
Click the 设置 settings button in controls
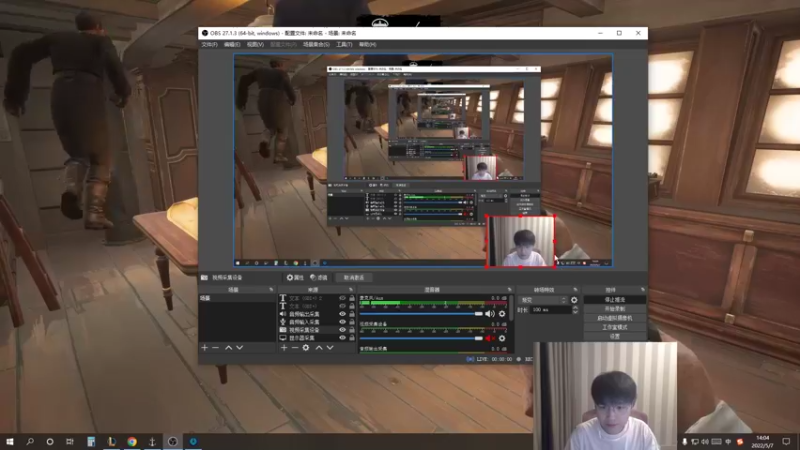[614, 336]
